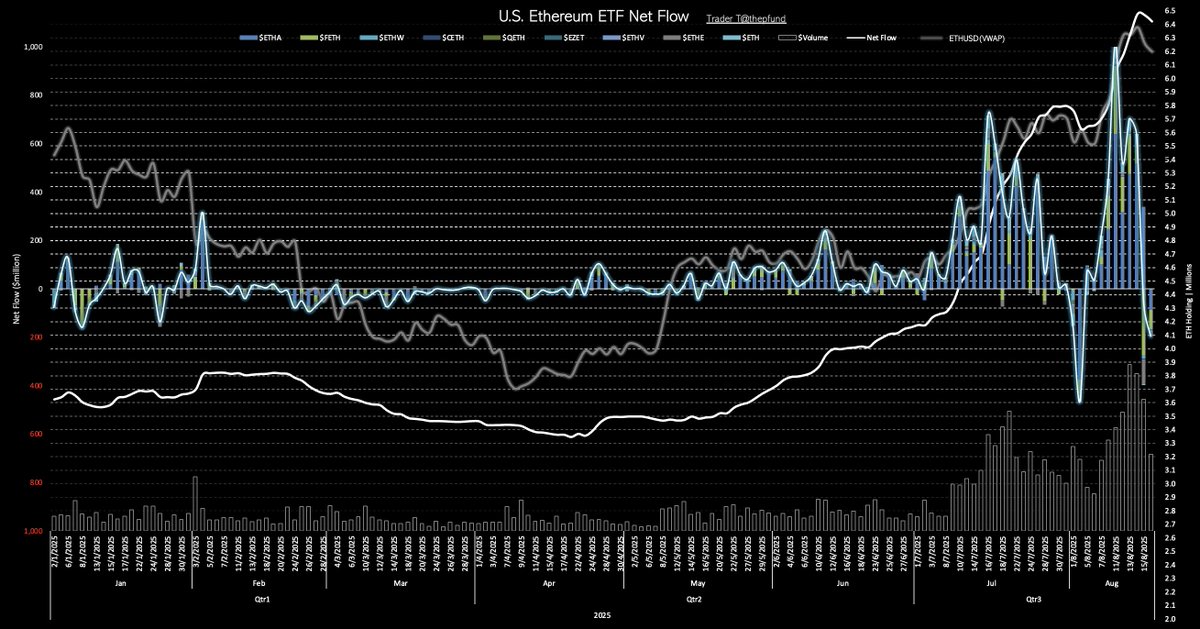This screenshot has width=1200, height=629.
Task: Click the 0 value on left axis
Action: point(42,289)
